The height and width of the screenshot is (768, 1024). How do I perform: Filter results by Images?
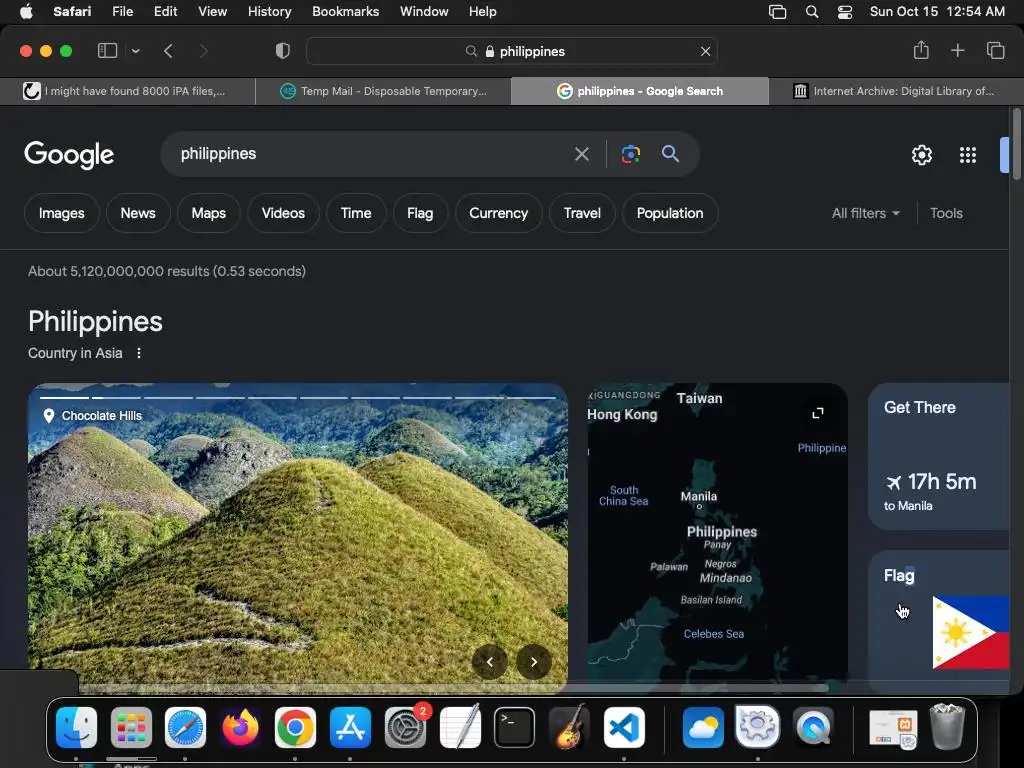61,213
